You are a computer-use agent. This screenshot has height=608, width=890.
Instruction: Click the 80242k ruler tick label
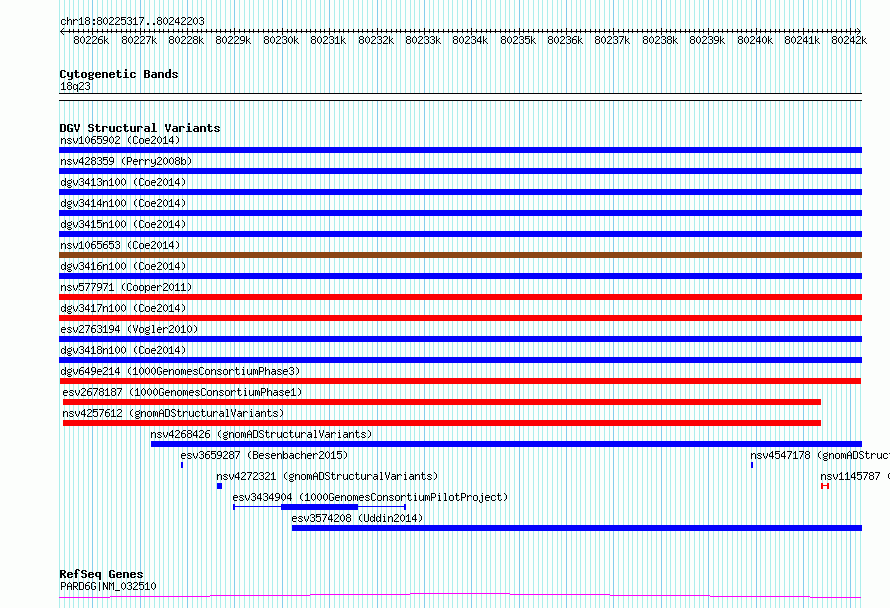(x=849, y=40)
